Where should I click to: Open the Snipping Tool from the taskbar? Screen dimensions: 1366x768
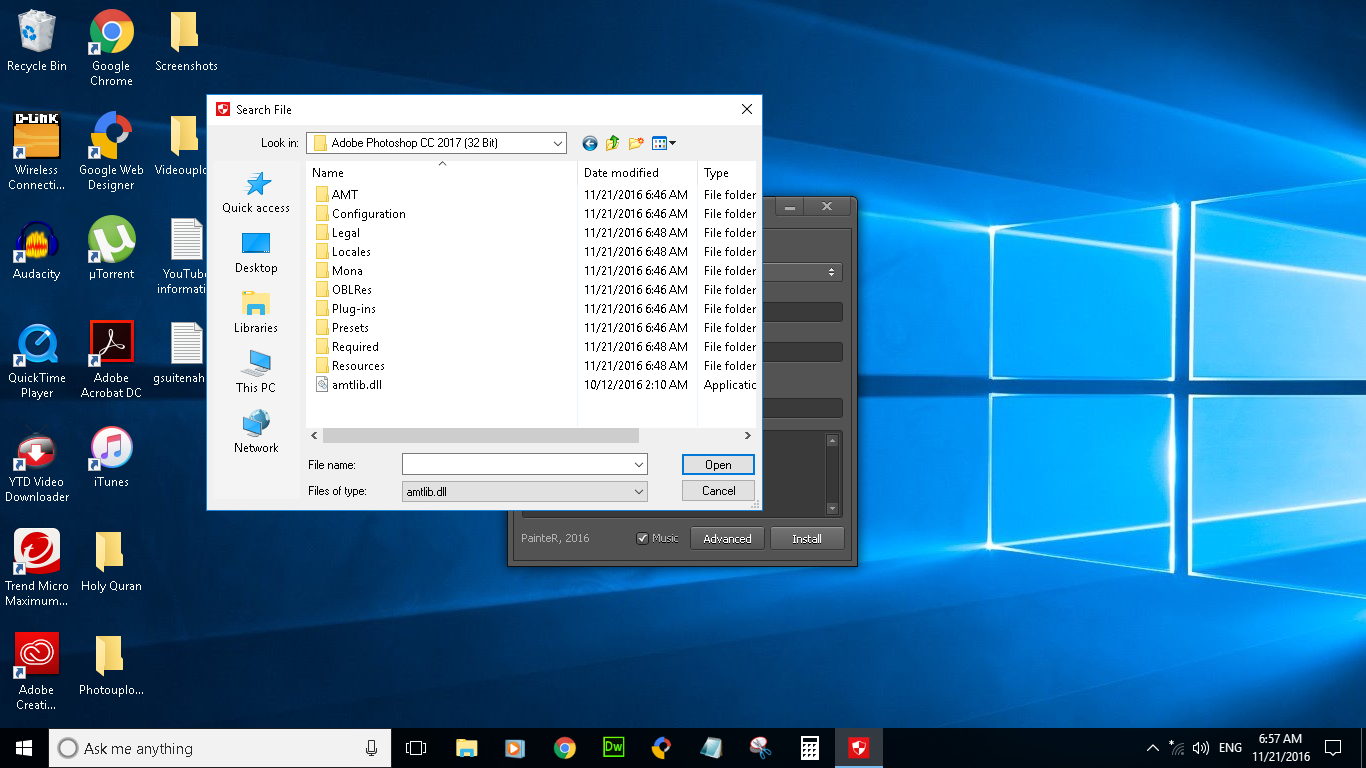pos(760,747)
